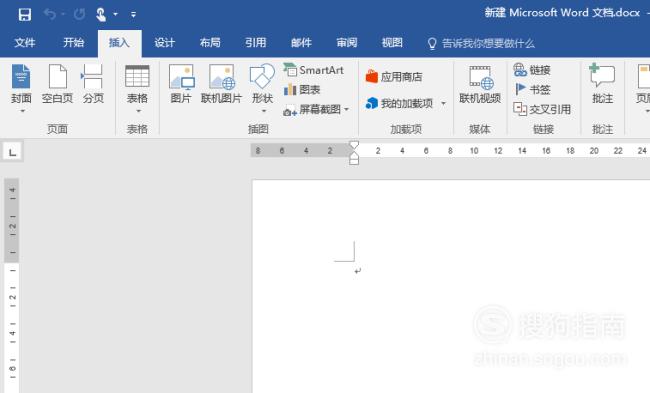Open the 应用商店 add-in store

point(394,77)
